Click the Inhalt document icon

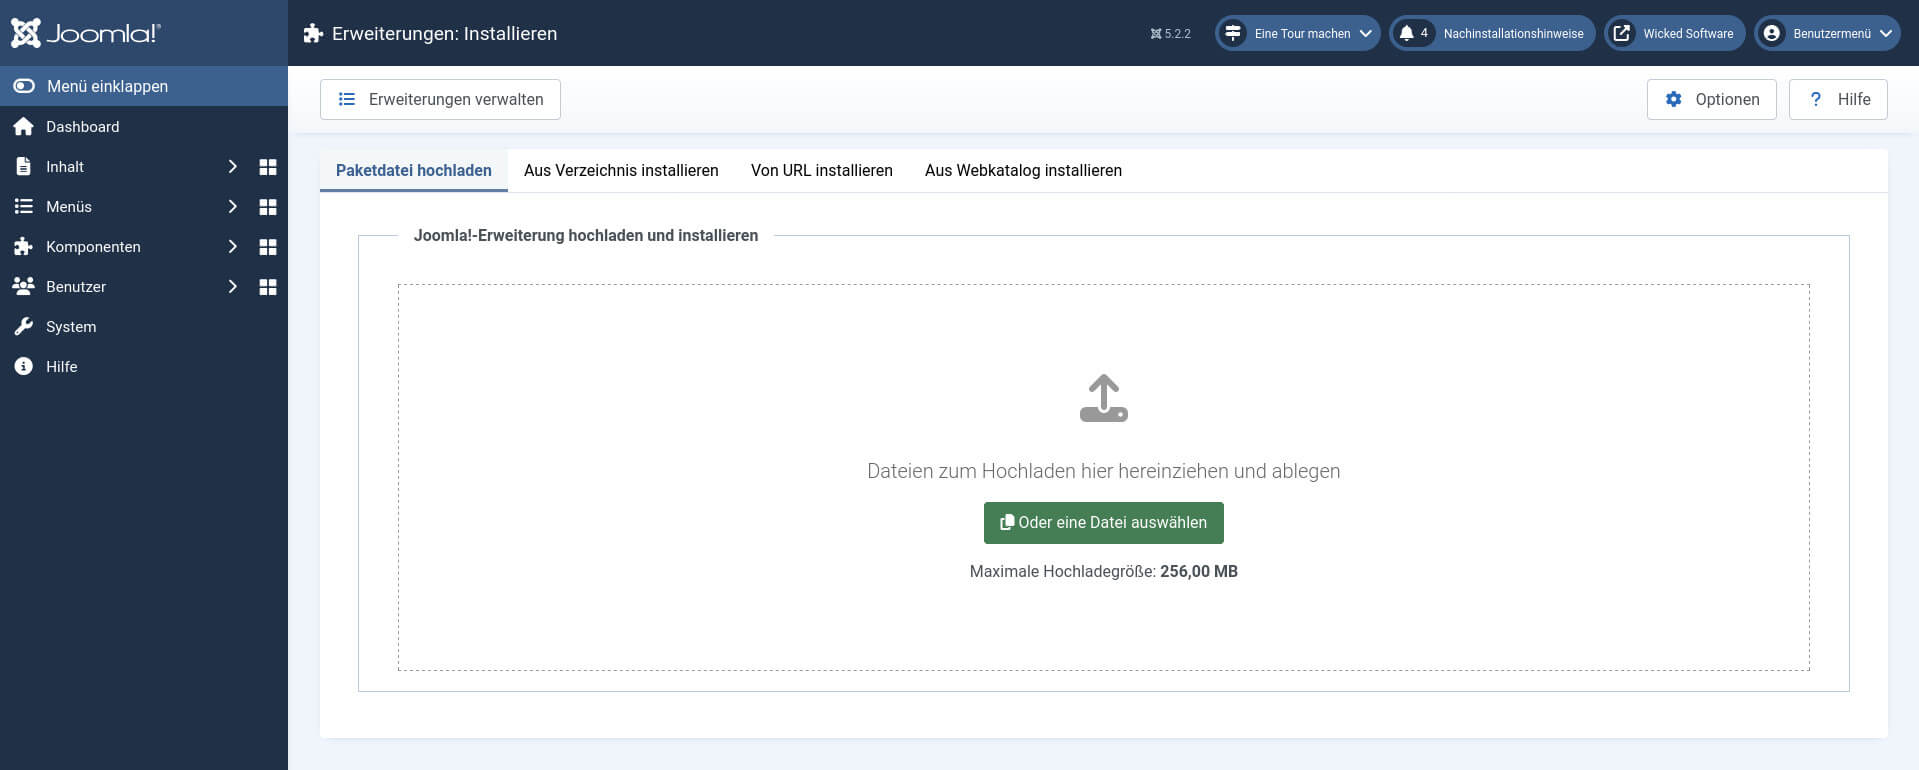click(x=23, y=167)
